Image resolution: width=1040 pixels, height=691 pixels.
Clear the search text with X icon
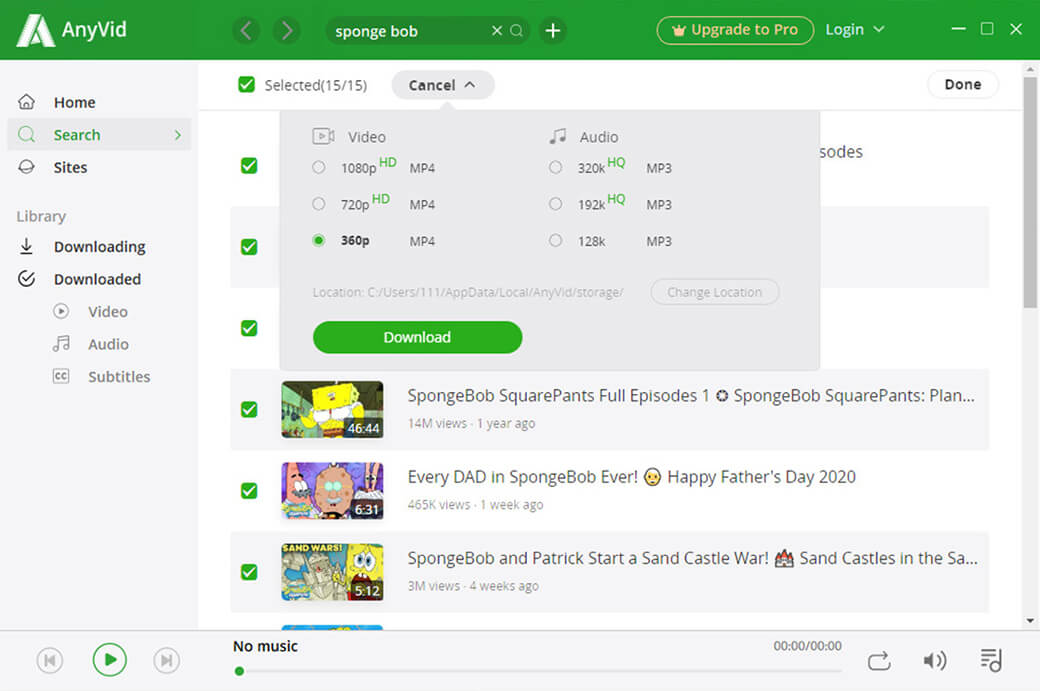click(497, 31)
